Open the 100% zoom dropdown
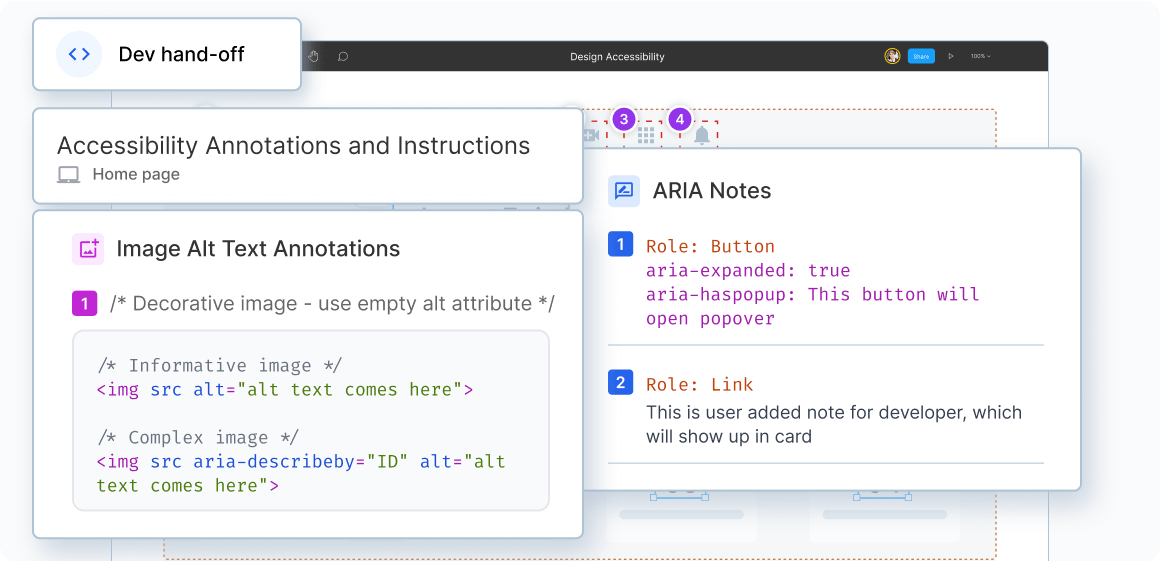1160x561 pixels. point(980,57)
